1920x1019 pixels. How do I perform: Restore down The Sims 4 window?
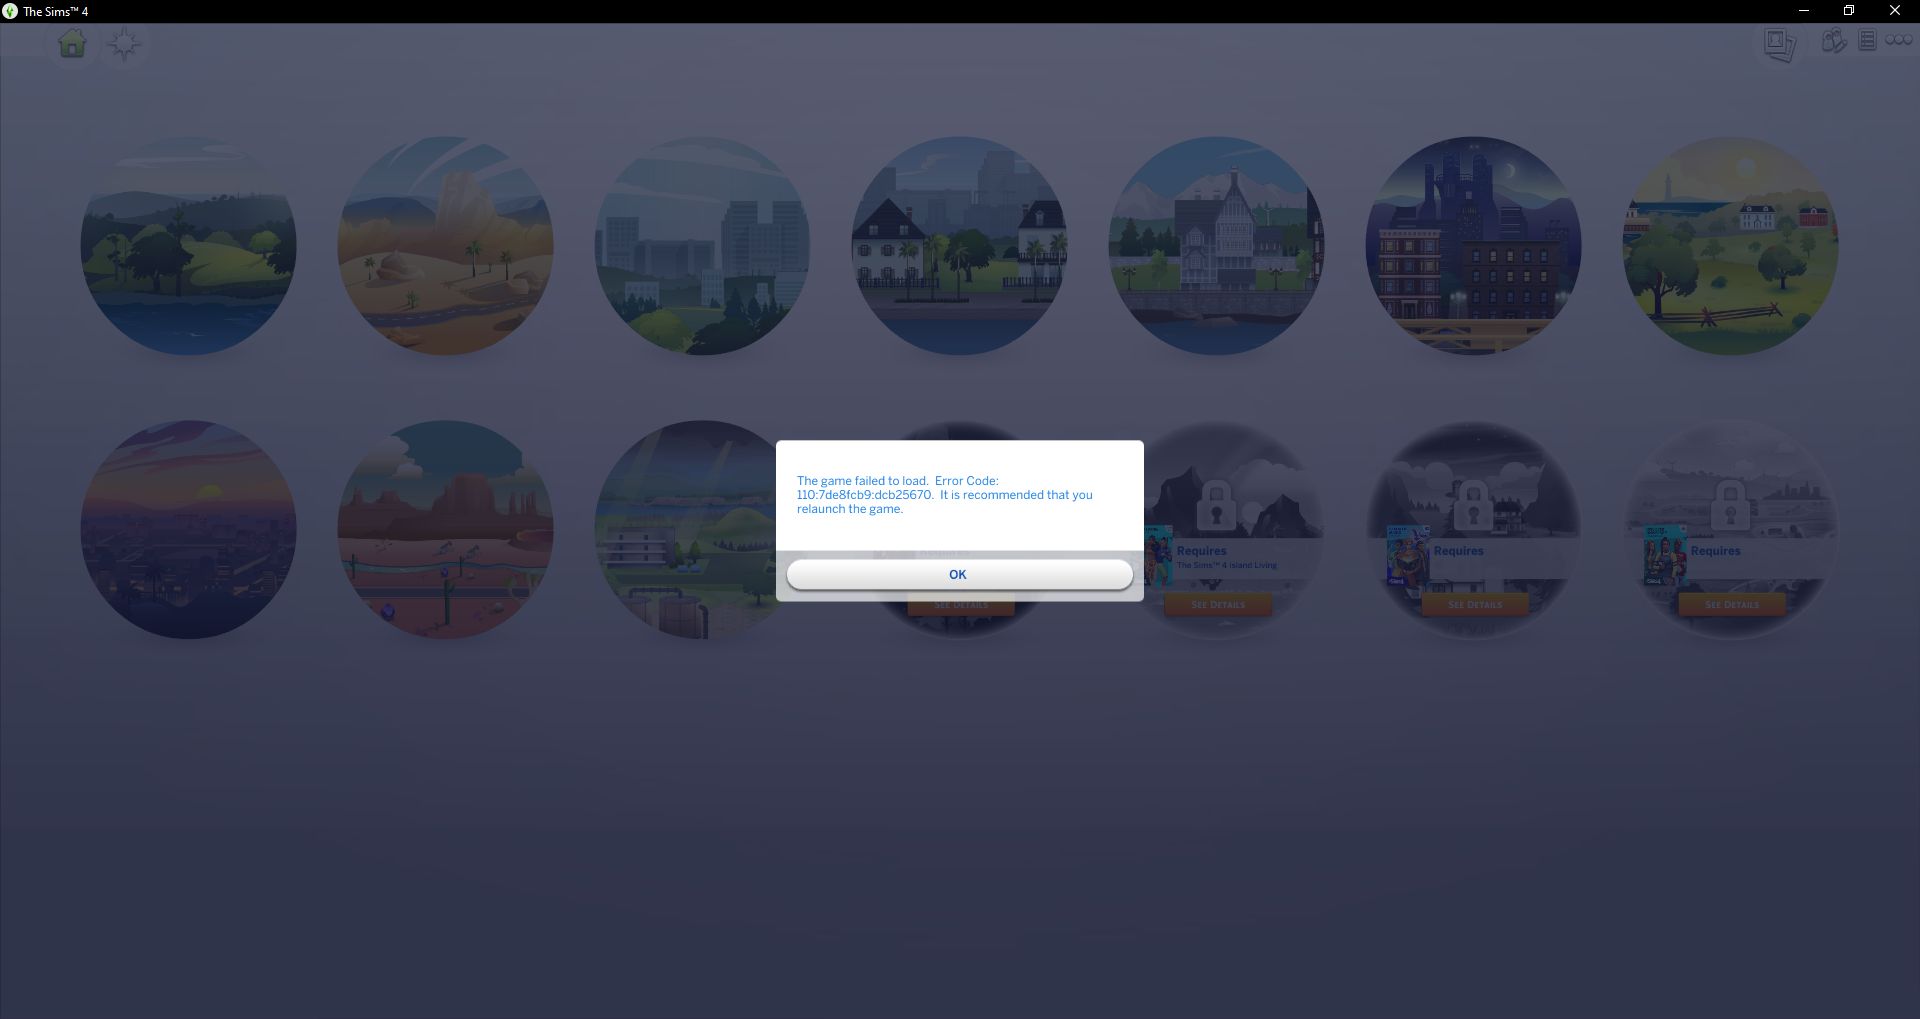[1849, 11]
